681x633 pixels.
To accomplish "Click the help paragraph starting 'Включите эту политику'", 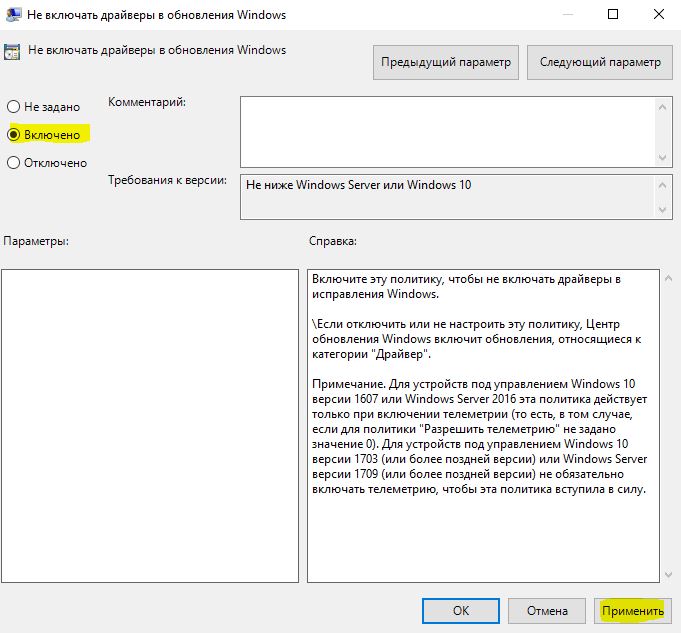I will 466,286.
